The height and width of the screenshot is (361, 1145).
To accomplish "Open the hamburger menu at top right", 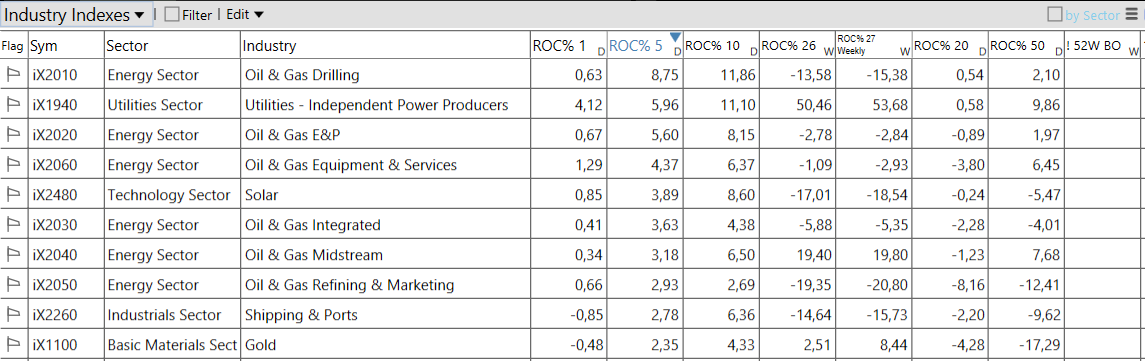I will (1131, 15).
